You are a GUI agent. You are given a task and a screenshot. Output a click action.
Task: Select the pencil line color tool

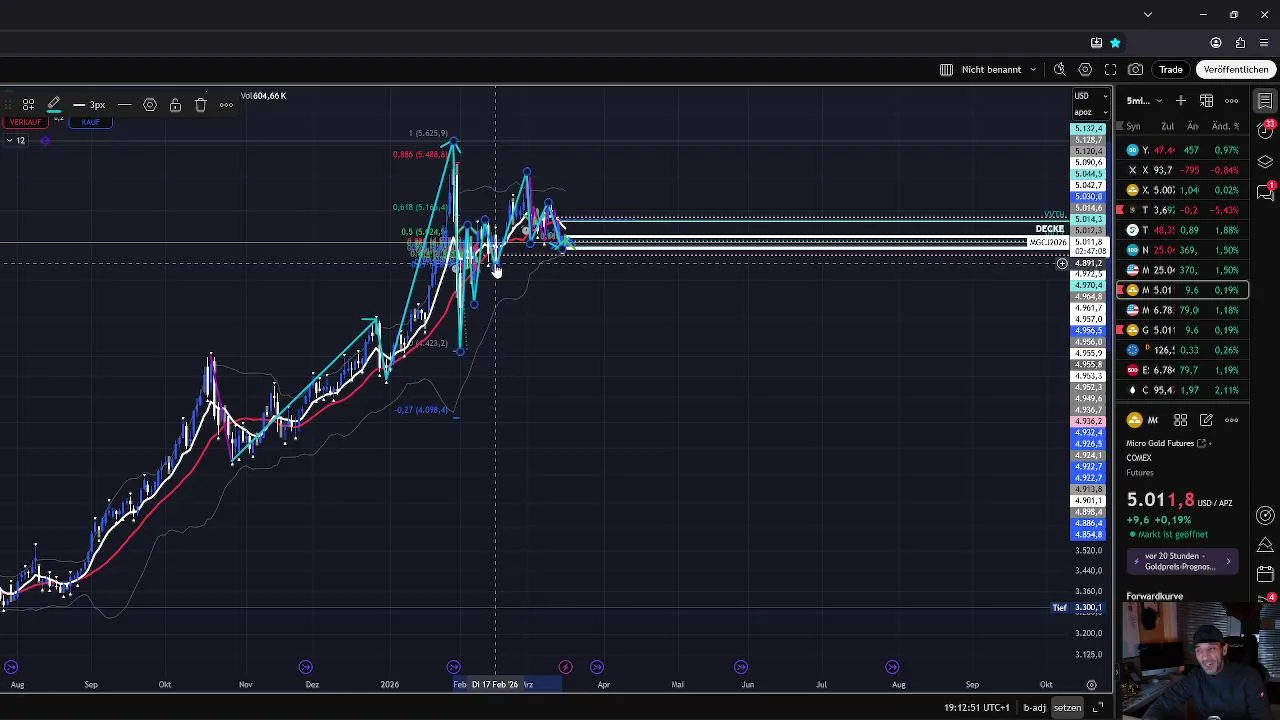point(54,105)
